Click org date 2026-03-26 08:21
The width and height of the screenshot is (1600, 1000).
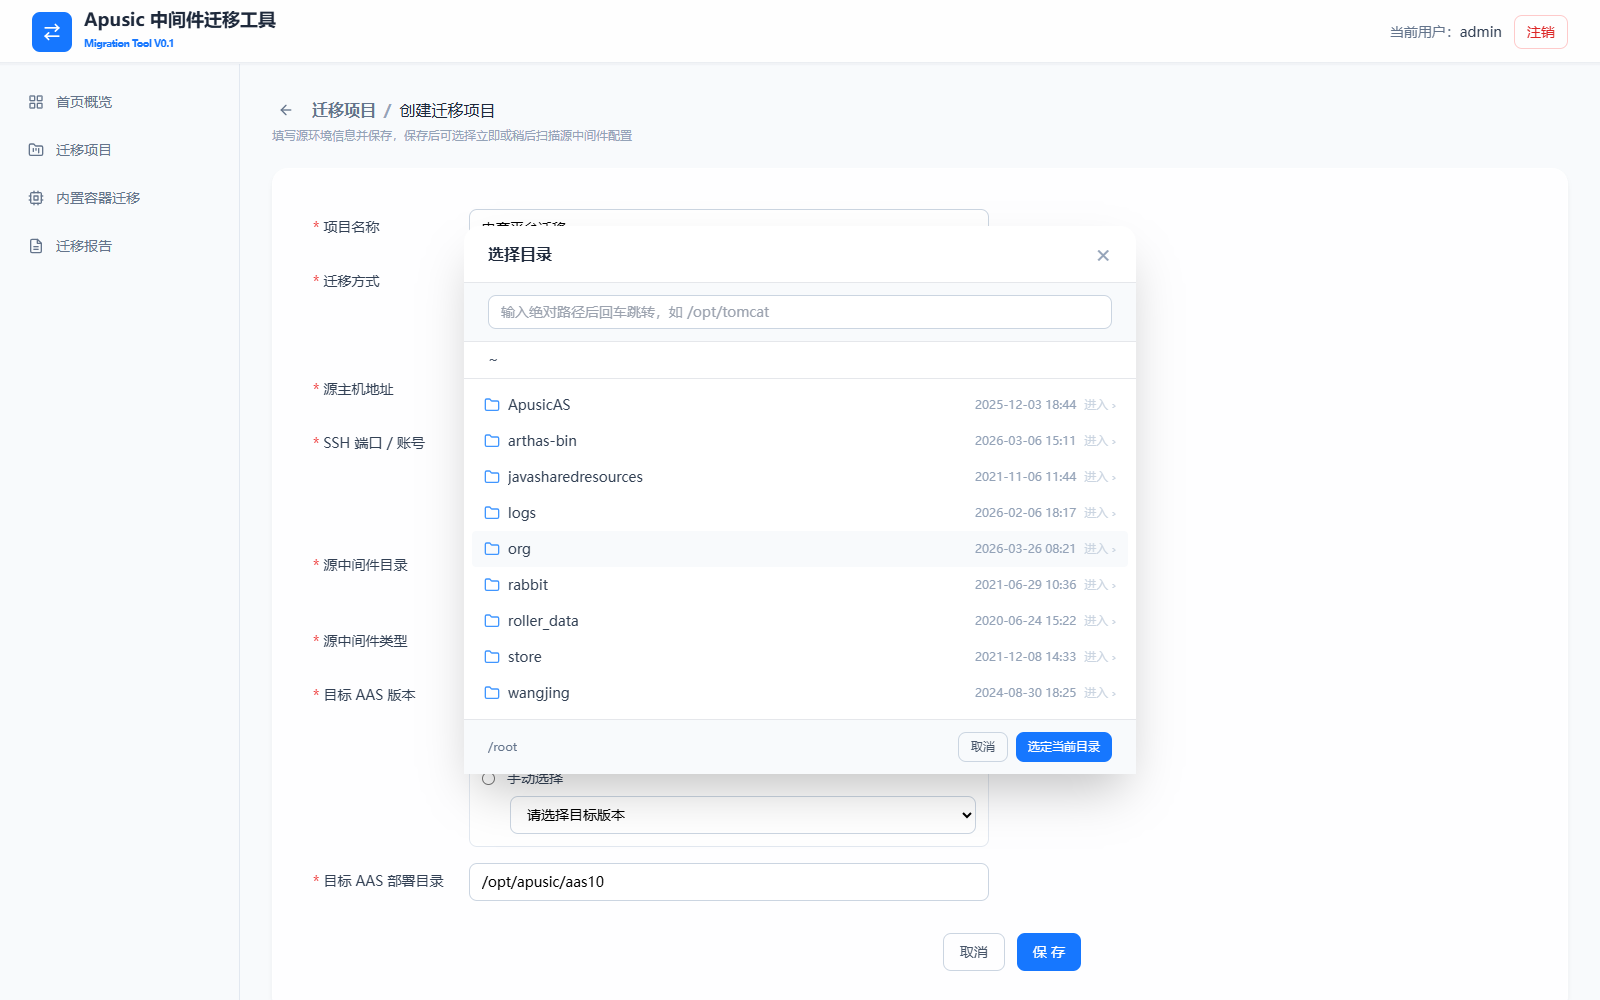coord(1025,549)
